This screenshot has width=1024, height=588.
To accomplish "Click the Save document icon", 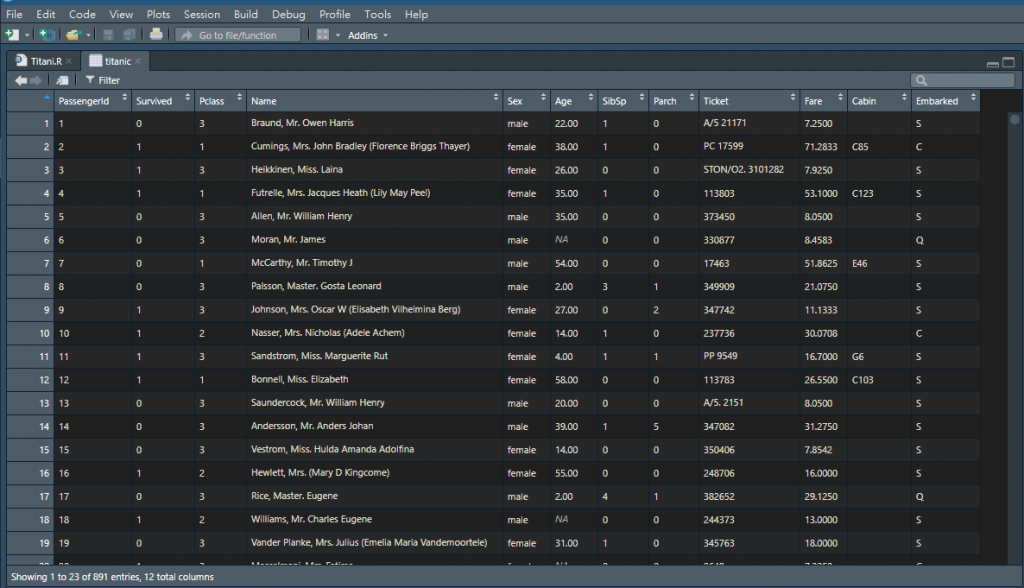I will click(x=108, y=35).
